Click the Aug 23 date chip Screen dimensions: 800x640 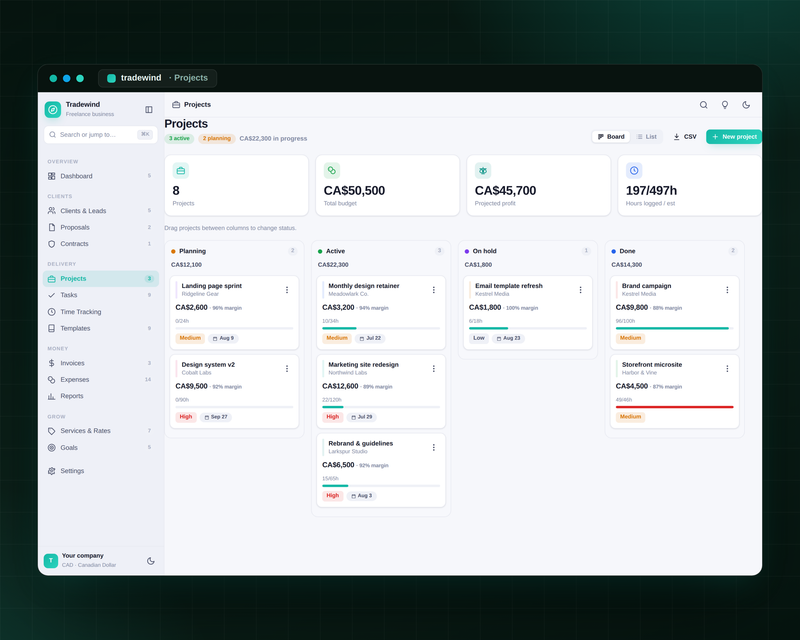coord(508,338)
